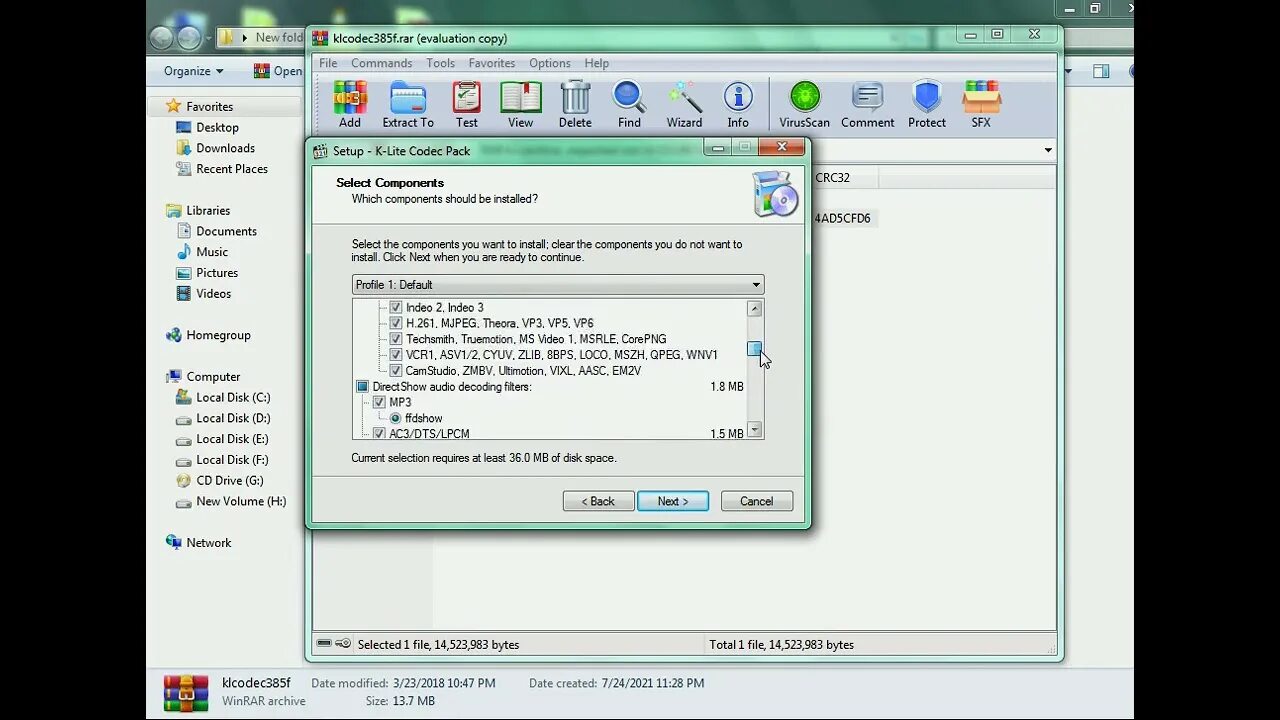The width and height of the screenshot is (1280, 720).
Task: Run the Test archive tool
Action: (467, 105)
